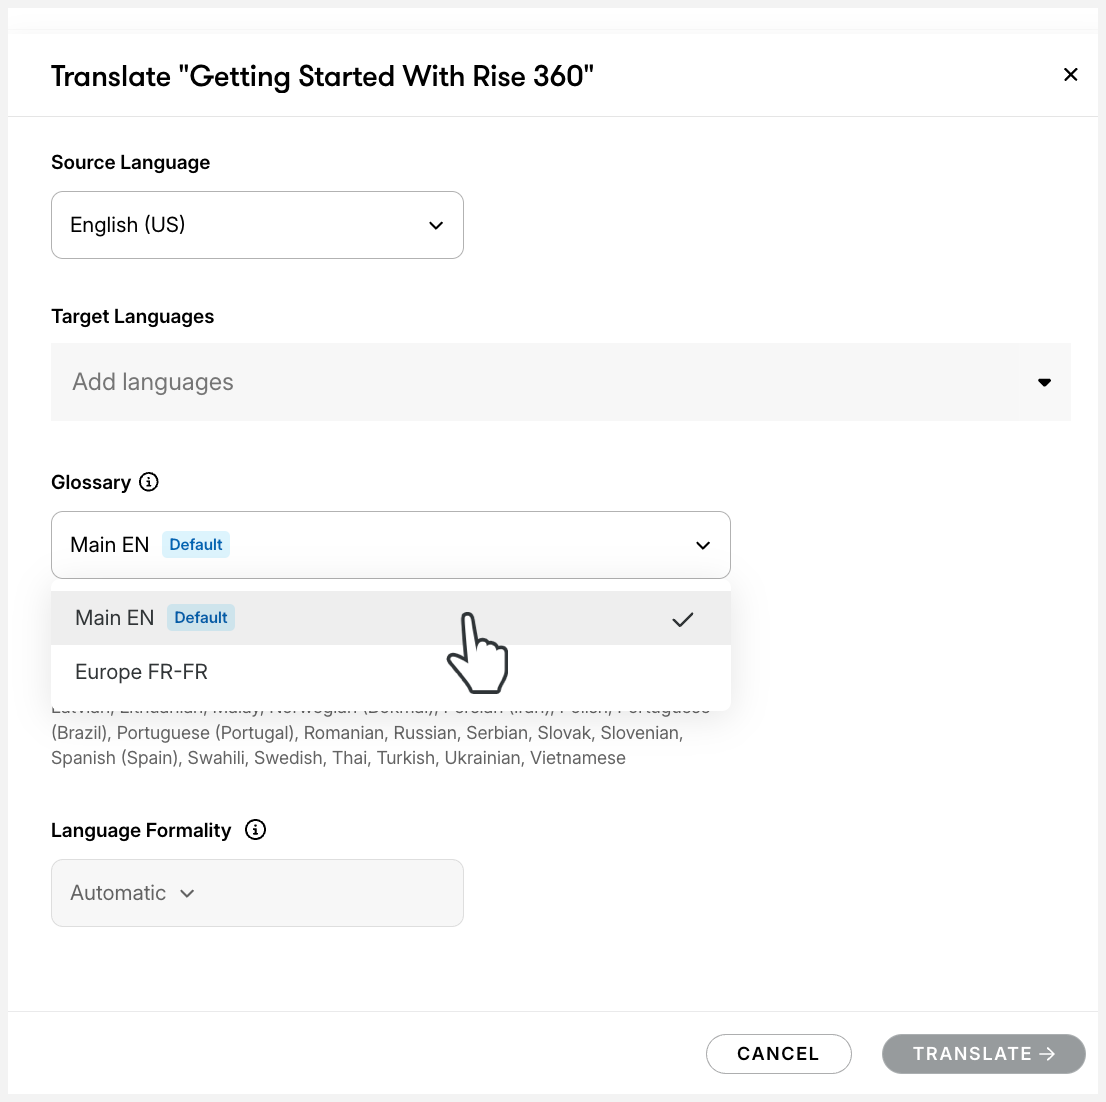
Task: Click the Default badge in the dropdown list
Action: coord(201,618)
